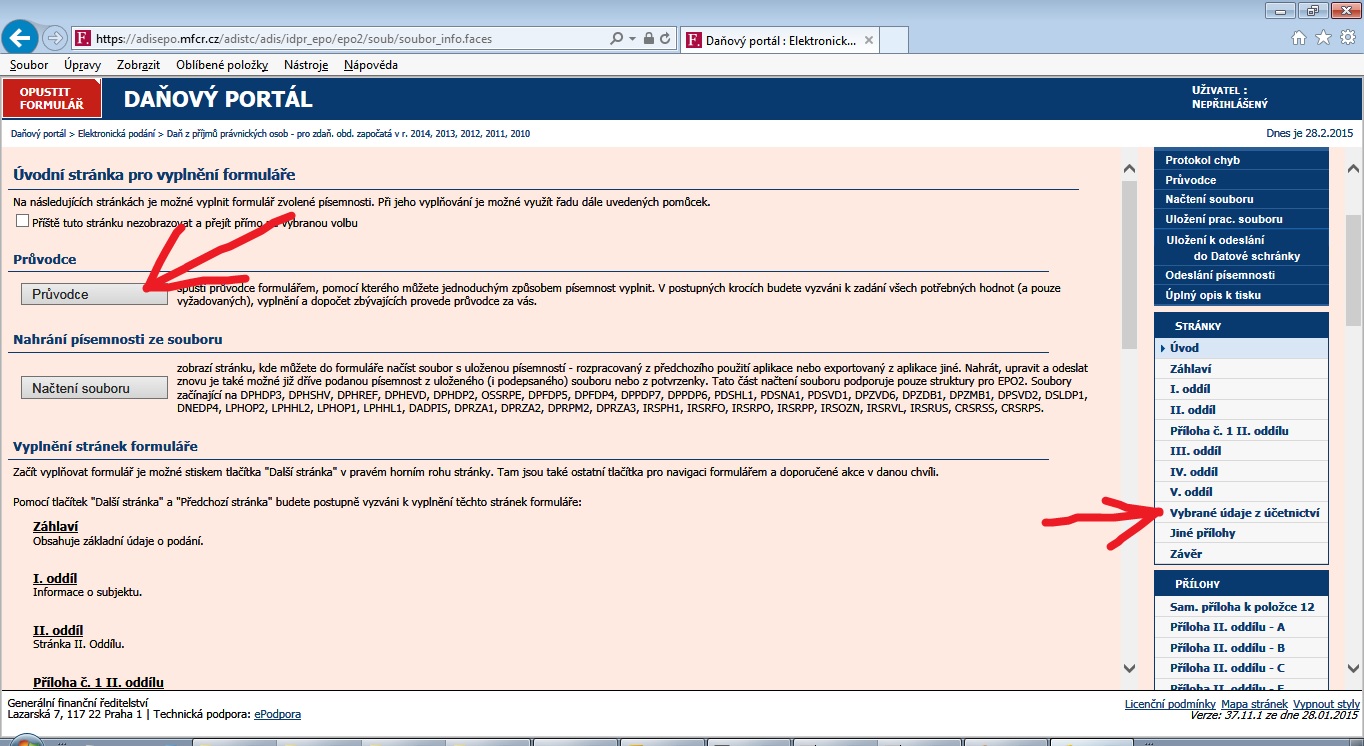Click the main content scrollbar down arrow
This screenshot has height=746, width=1364.
(1130, 668)
